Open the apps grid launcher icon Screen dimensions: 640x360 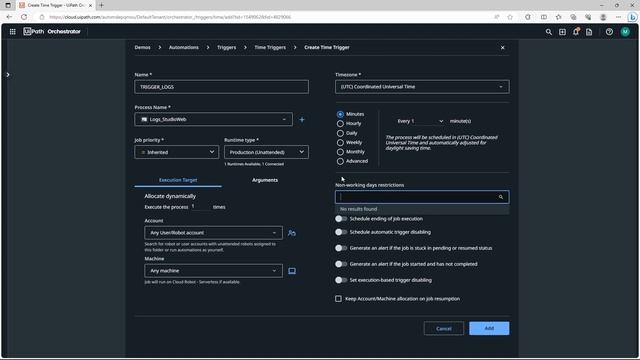(x=13, y=31)
